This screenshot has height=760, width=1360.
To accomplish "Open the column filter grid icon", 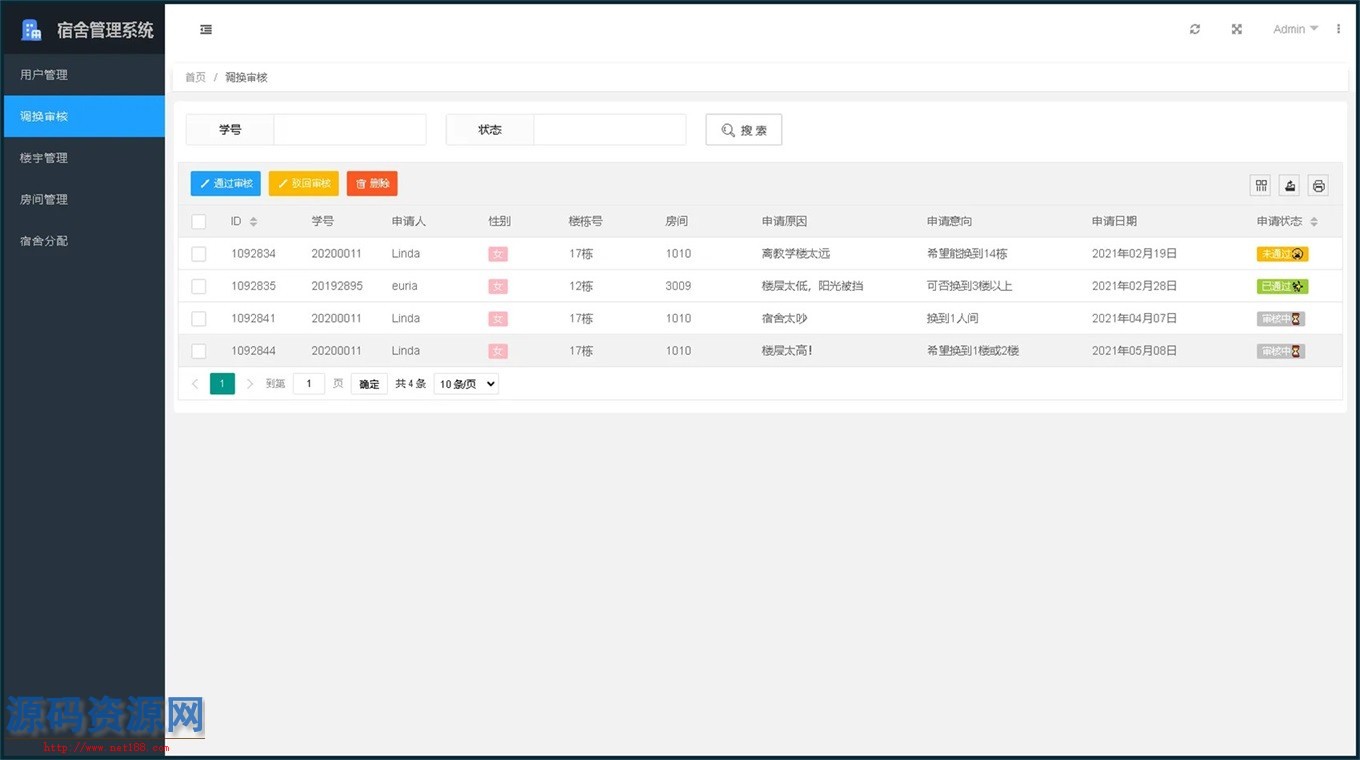I will (1261, 186).
